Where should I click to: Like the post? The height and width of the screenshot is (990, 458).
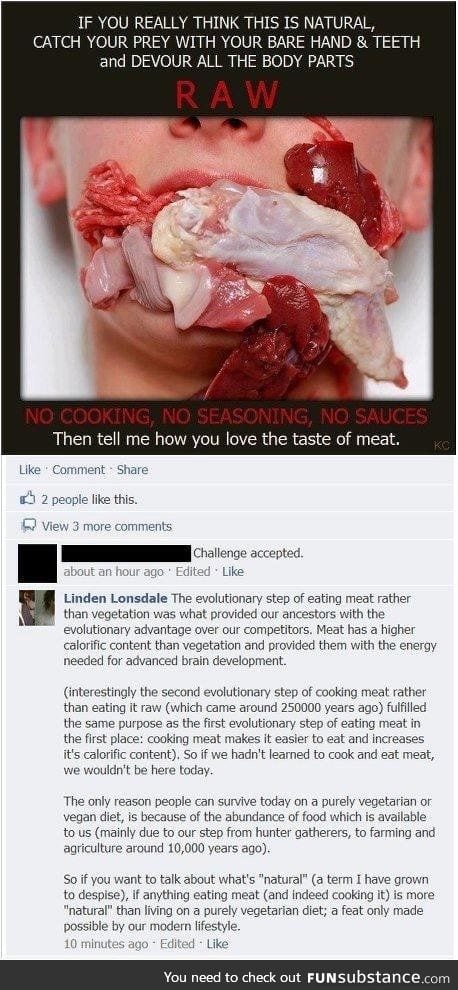click(x=29, y=470)
